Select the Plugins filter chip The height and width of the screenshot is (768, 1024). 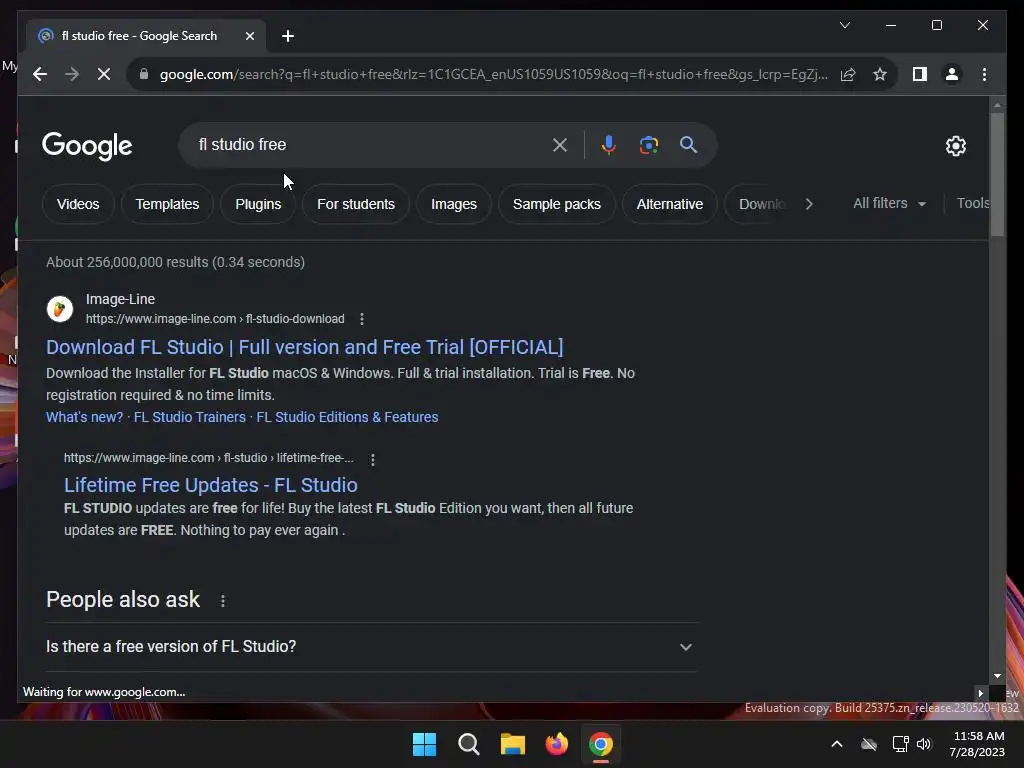(x=258, y=204)
